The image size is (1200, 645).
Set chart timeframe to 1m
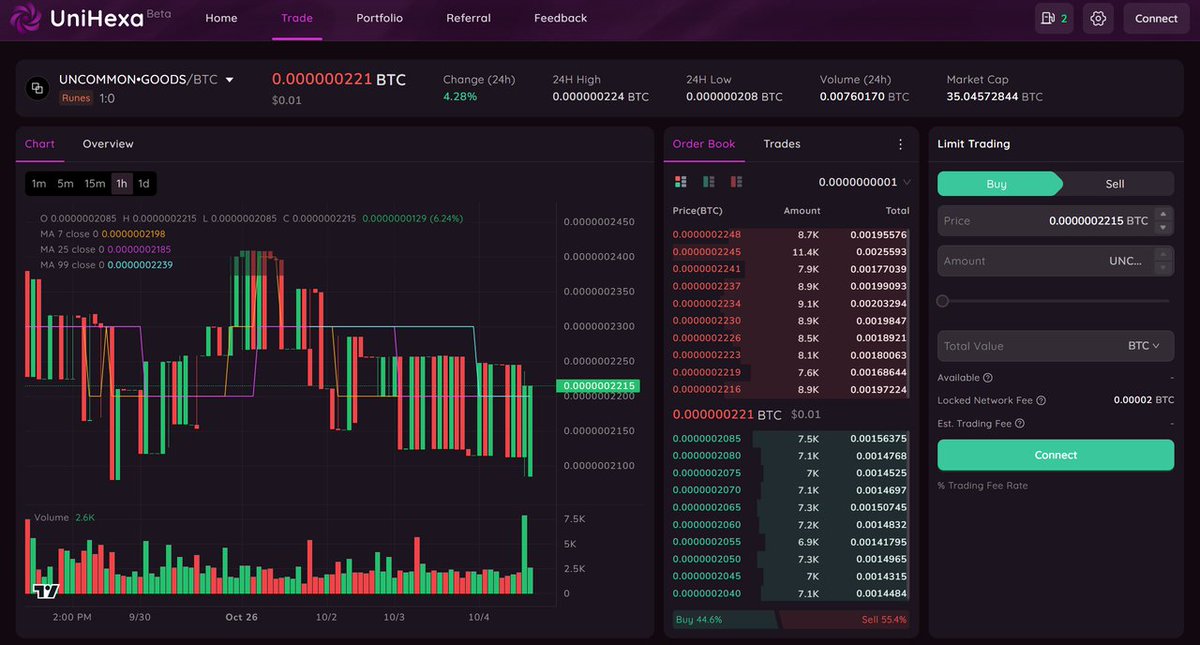click(38, 184)
